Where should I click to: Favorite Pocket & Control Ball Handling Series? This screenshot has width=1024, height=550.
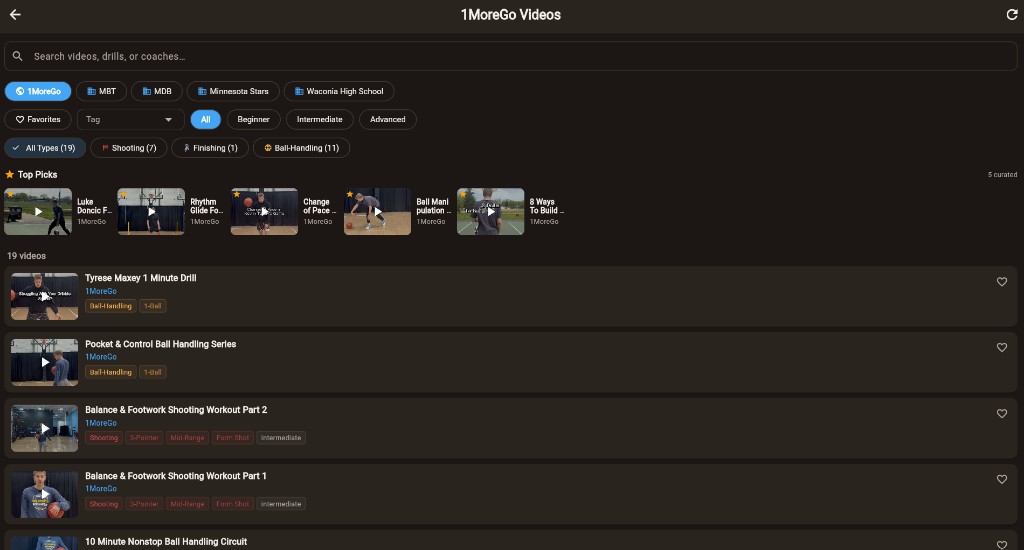[1002, 348]
